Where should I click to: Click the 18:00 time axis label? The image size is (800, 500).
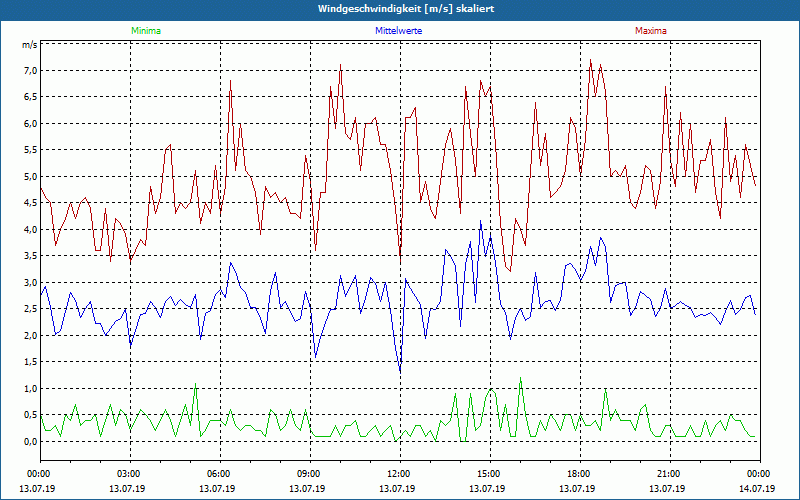point(580,474)
